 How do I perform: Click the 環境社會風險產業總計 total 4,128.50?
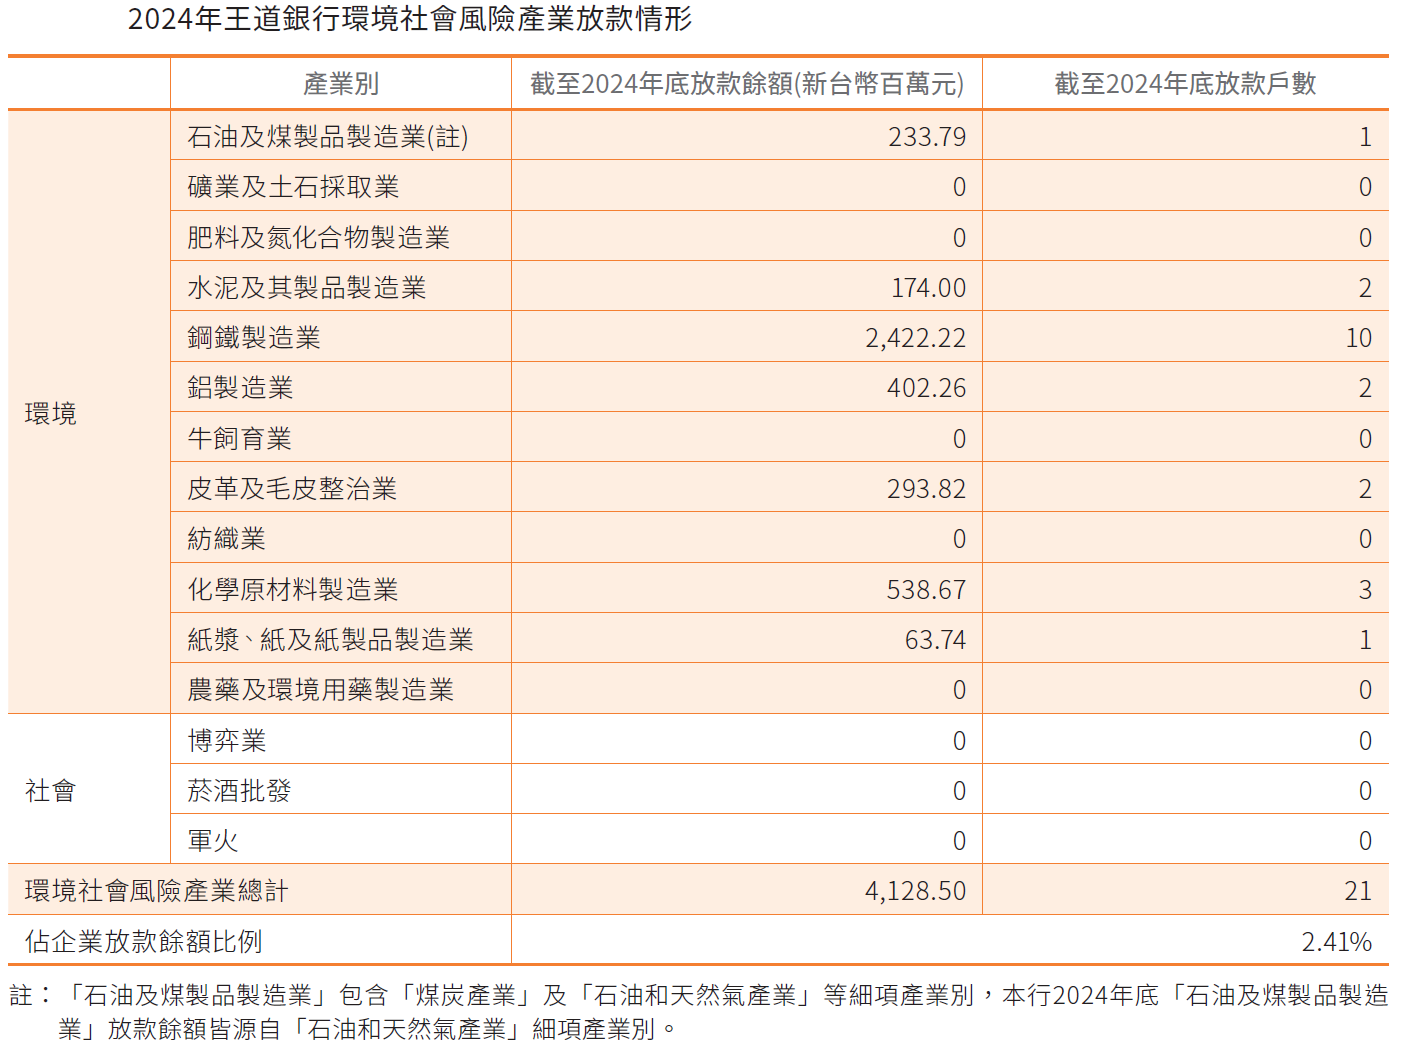tap(915, 891)
